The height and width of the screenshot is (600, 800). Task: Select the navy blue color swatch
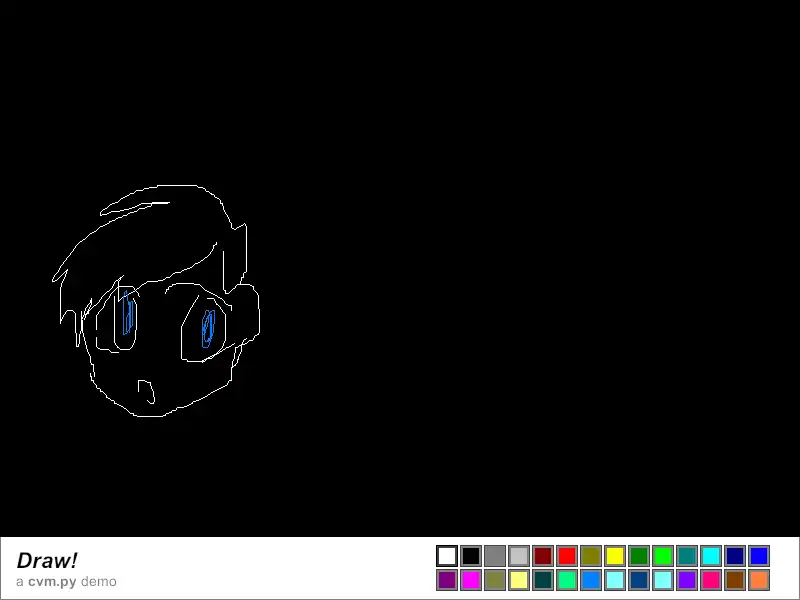(735, 556)
